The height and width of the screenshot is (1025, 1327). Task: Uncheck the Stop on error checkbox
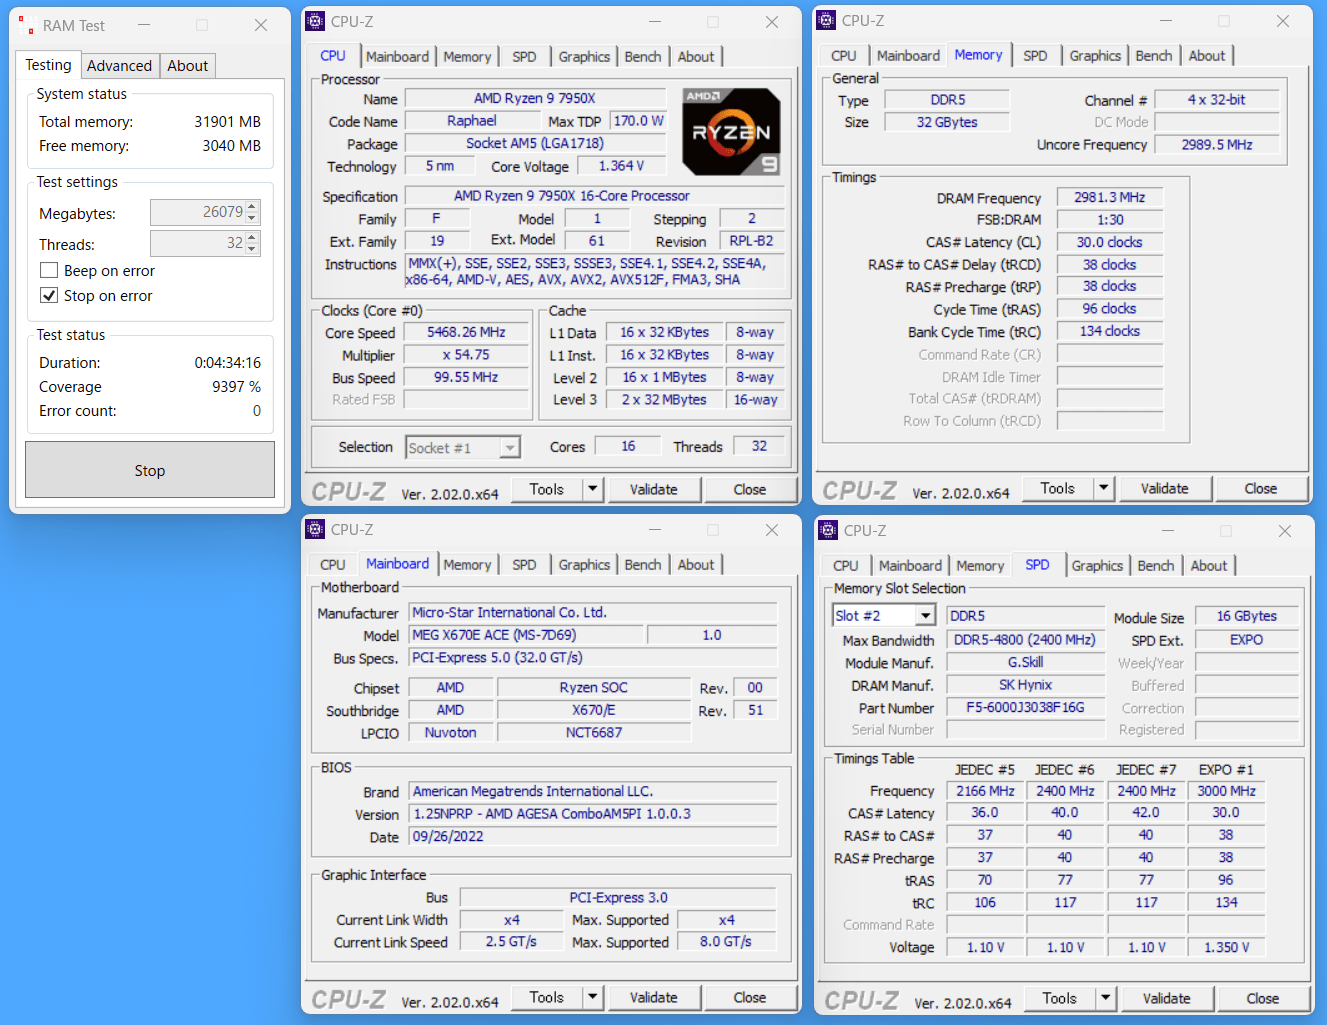pos(49,295)
